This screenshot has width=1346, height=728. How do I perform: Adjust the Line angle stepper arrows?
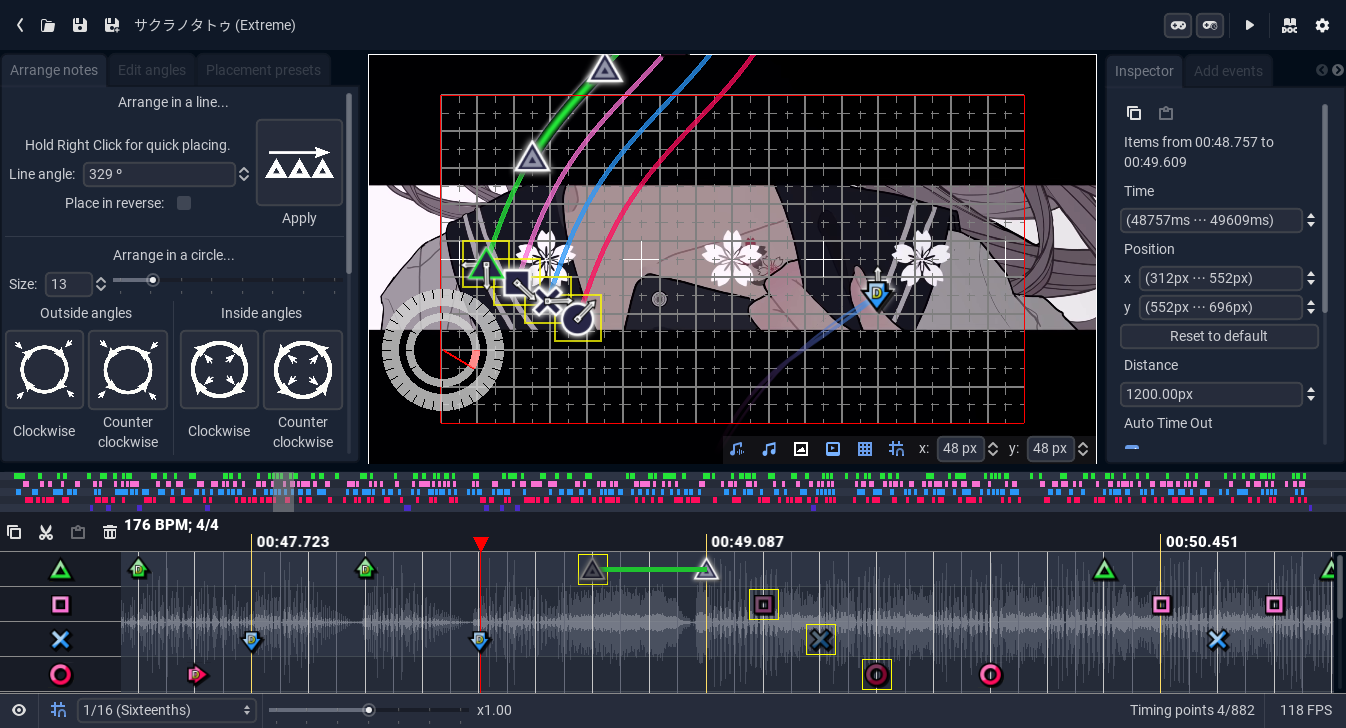[243, 174]
